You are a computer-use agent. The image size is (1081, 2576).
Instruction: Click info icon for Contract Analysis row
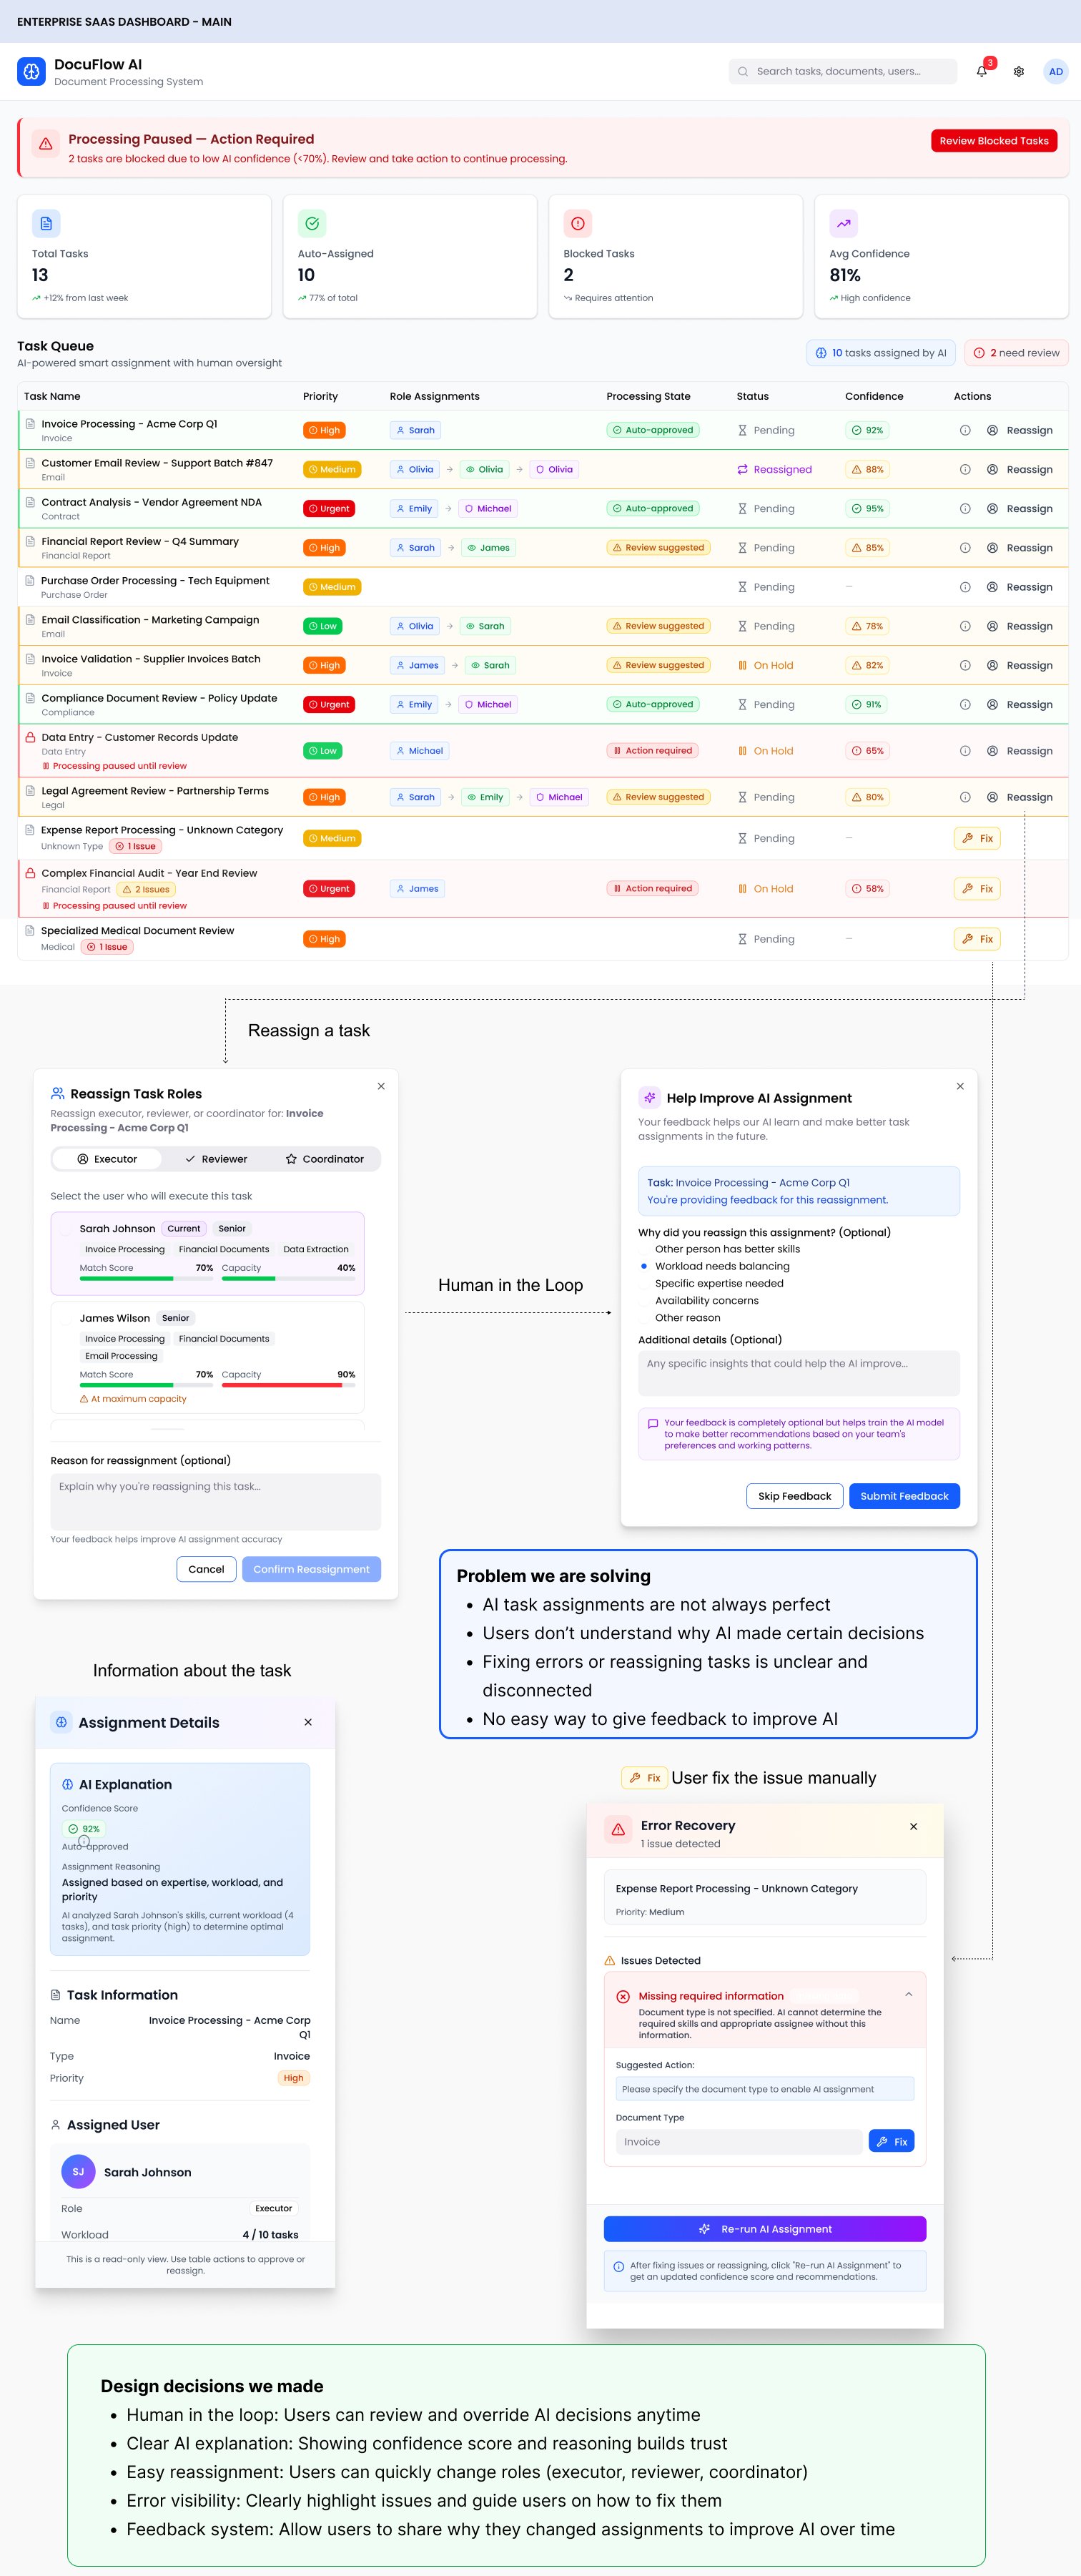coord(964,509)
